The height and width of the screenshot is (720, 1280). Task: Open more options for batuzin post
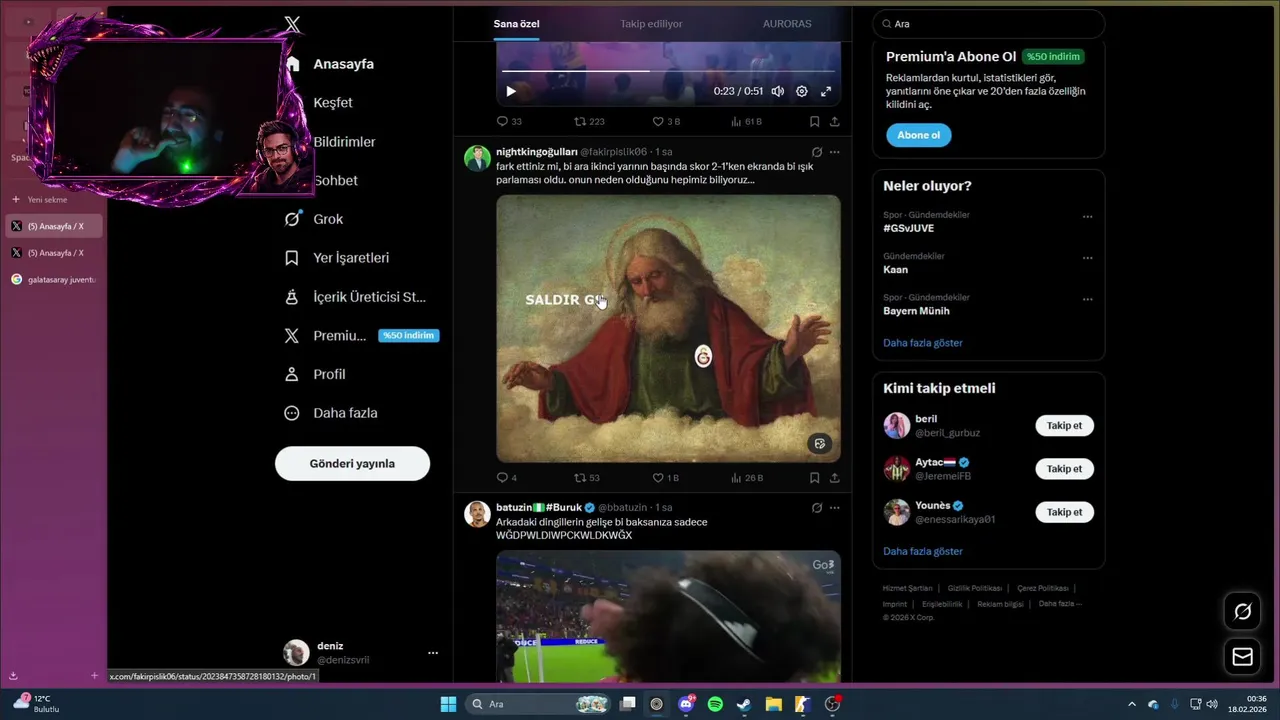coord(834,508)
